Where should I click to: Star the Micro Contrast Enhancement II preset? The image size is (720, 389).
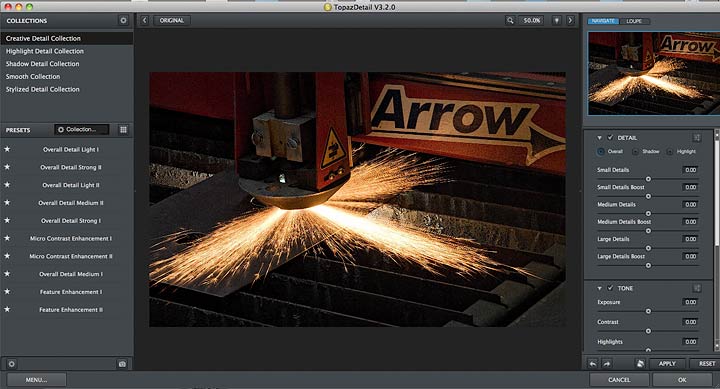7,256
